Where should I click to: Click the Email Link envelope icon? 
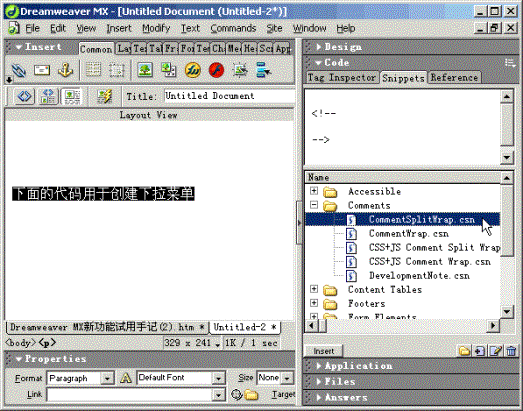click(x=42, y=70)
